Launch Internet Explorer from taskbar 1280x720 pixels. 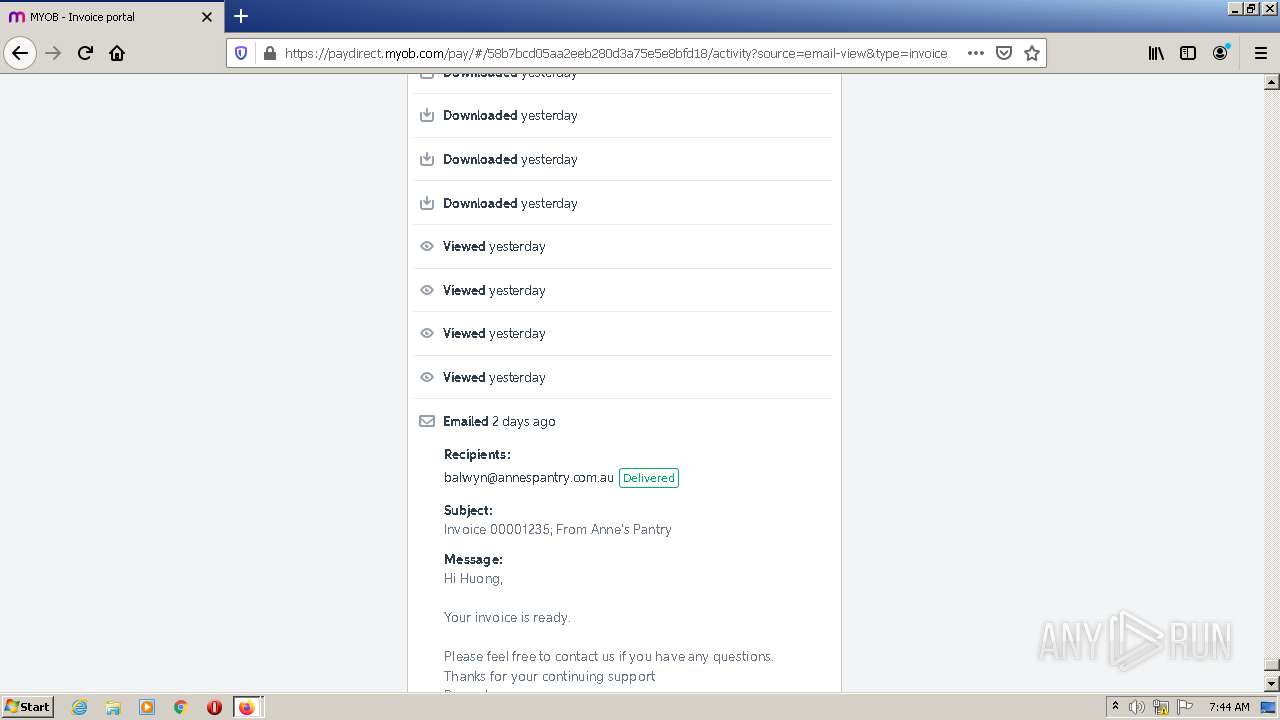point(80,707)
